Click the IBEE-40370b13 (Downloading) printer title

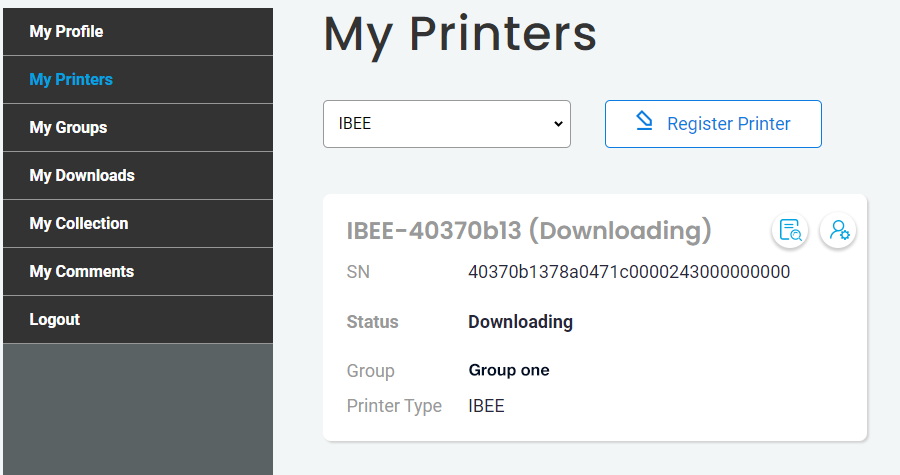pos(529,231)
